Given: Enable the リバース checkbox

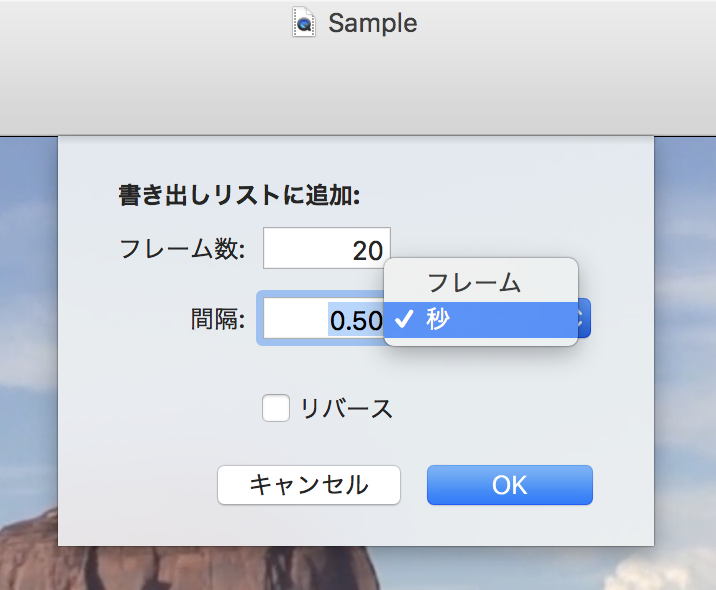Looking at the screenshot, I should [276, 408].
